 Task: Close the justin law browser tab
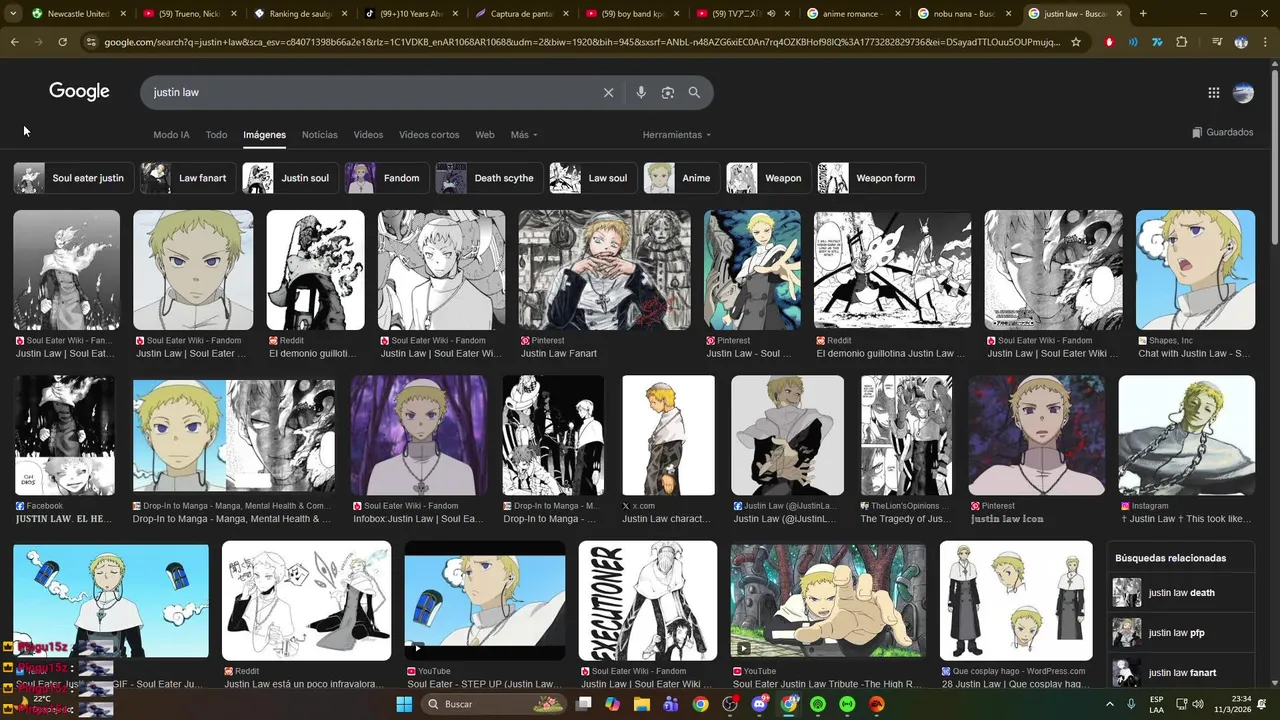pos(1120,14)
